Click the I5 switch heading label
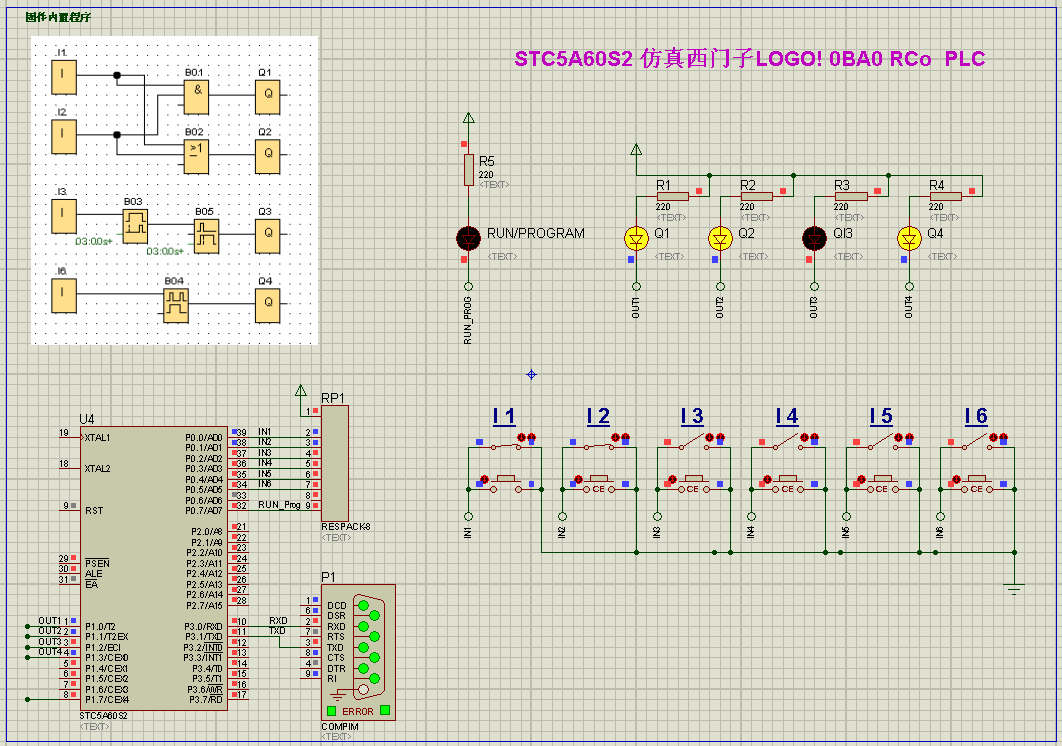Screen dimensions: 1062x746 click(x=881, y=417)
